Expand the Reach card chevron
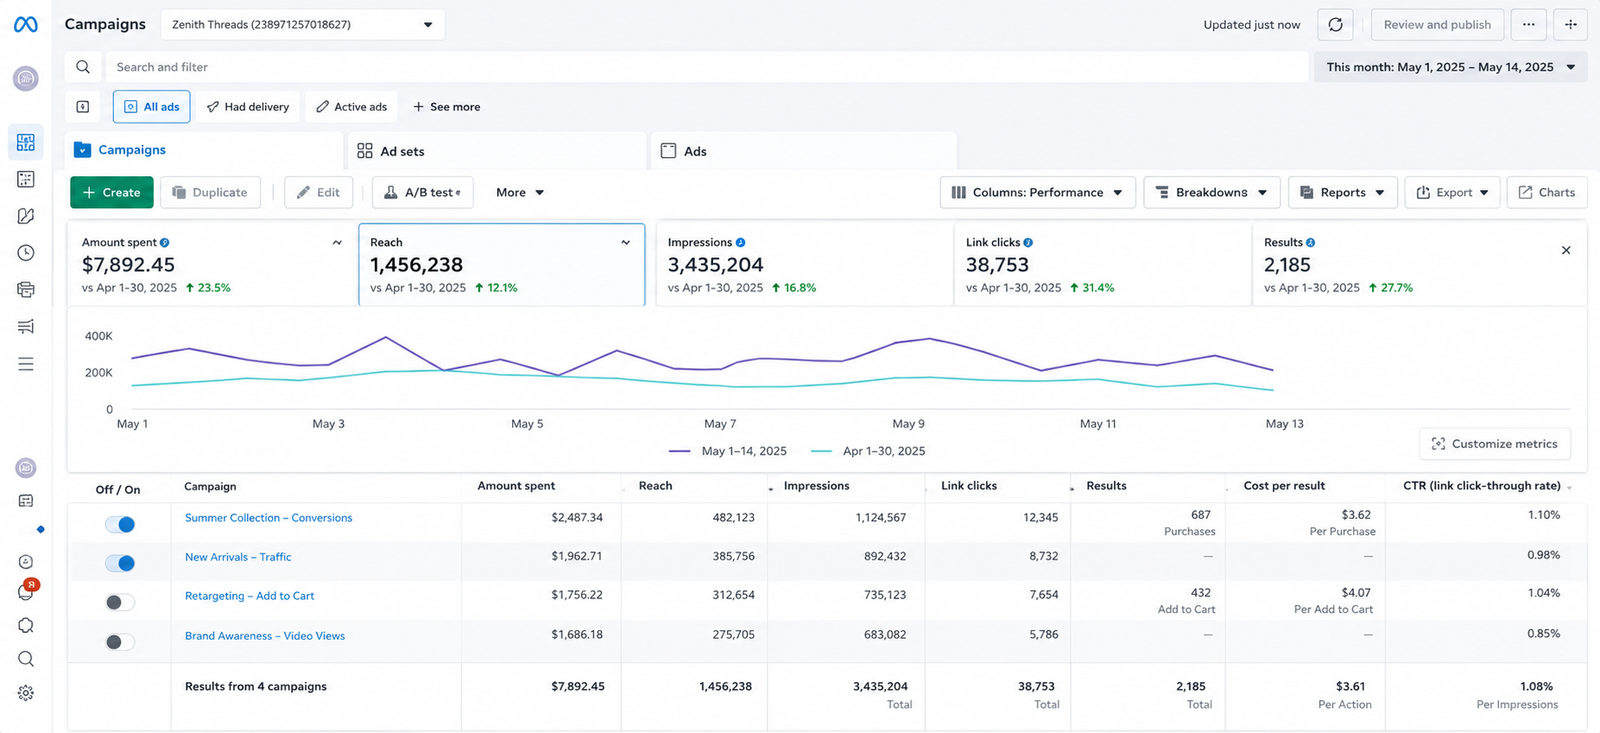Screen dimensions: 1600x733 pos(626,243)
